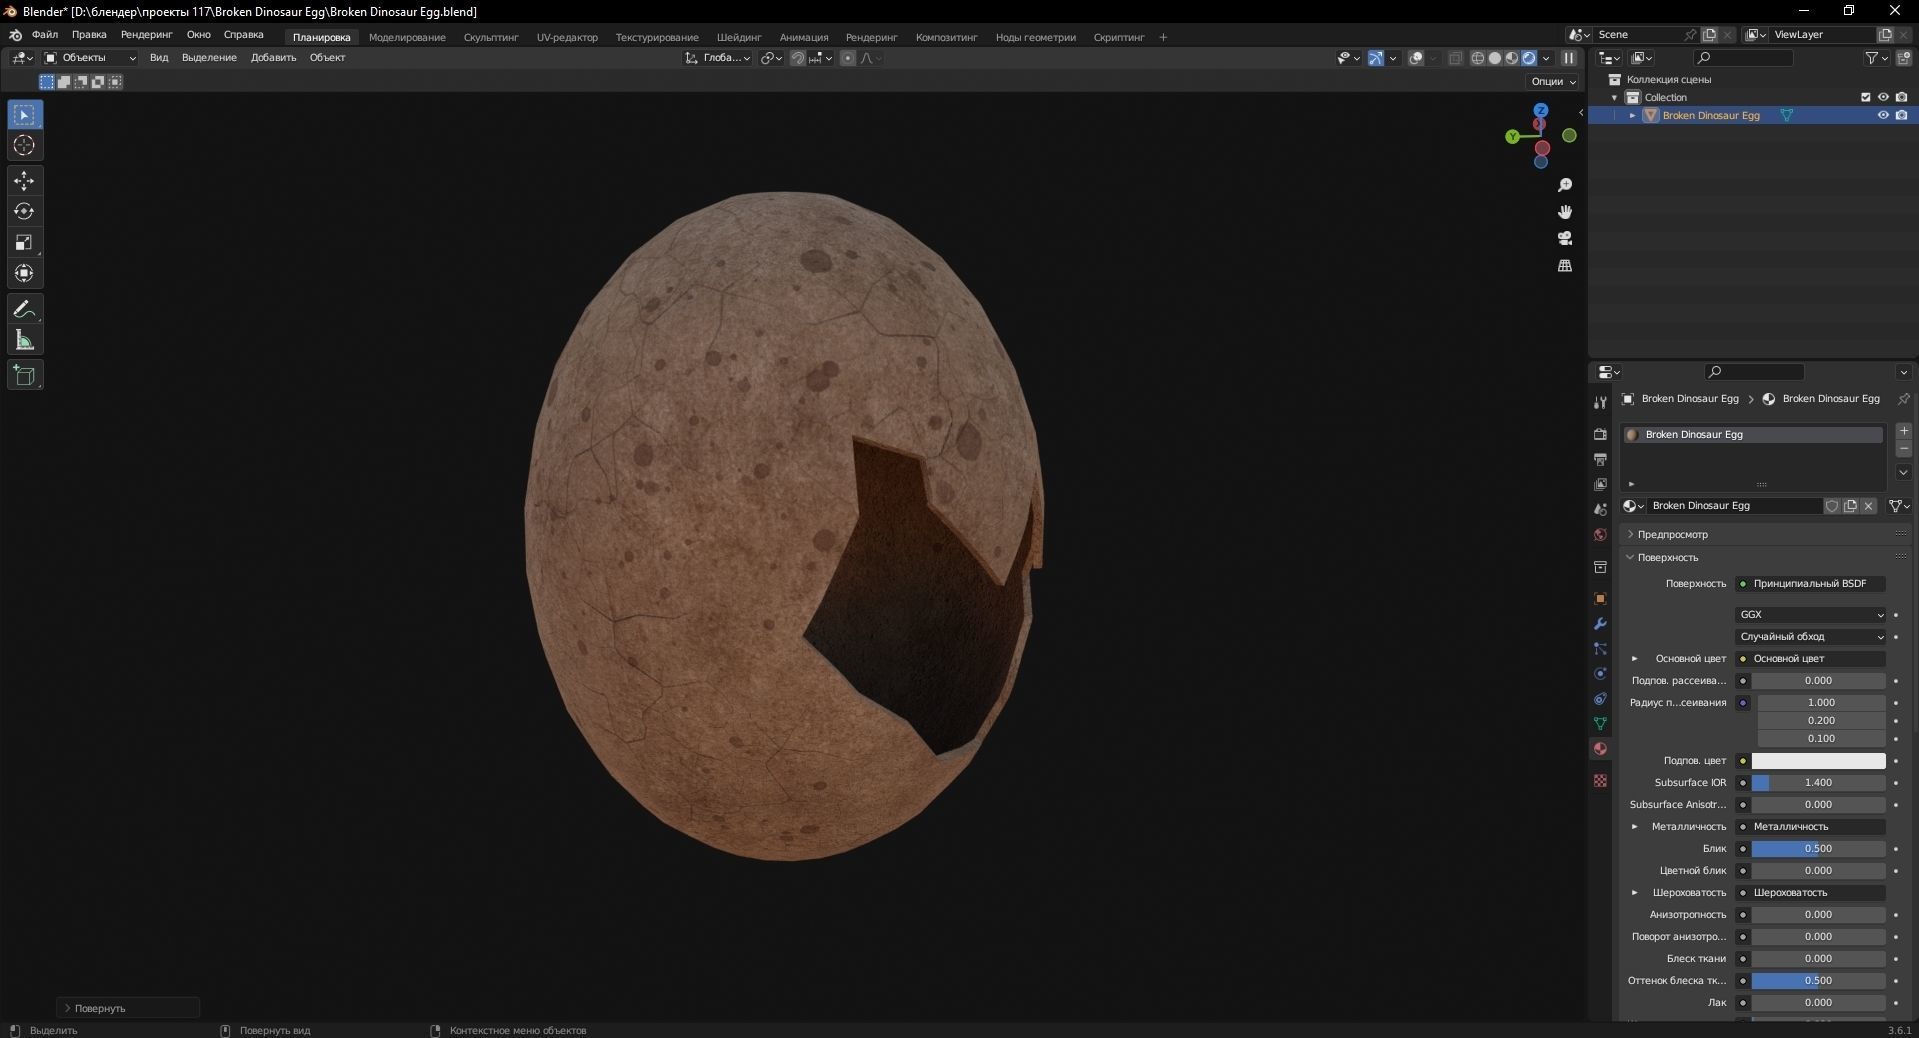This screenshot has width=1919, height=1038.
Task: Hide Broken Dinosaur Egg with eye icon
Action: (1883, 115)
